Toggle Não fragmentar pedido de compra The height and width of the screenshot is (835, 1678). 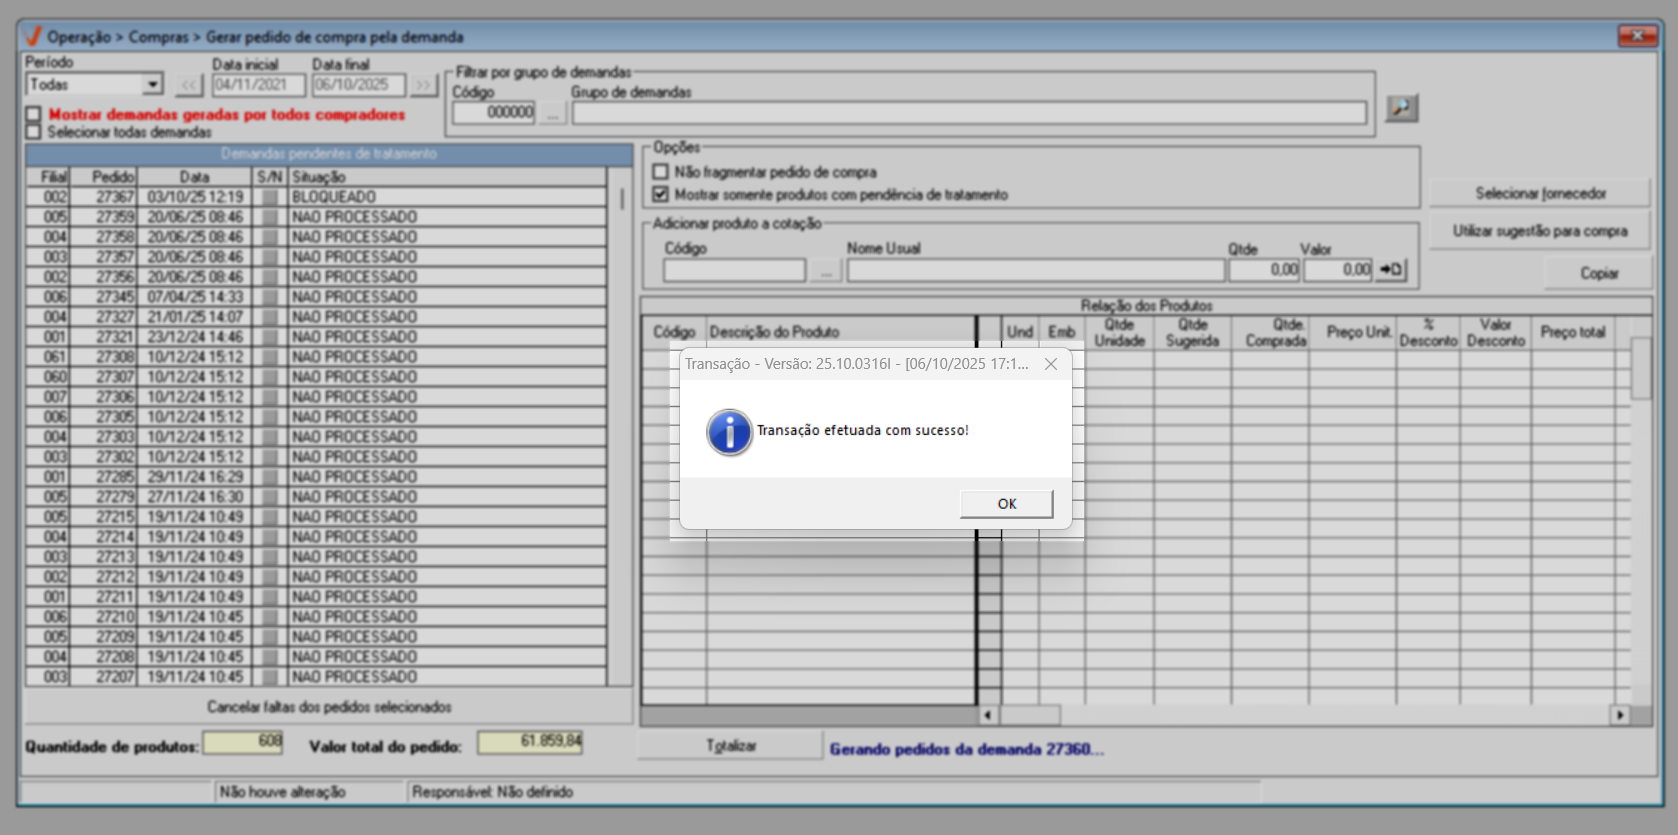click(x=661, y=172)
